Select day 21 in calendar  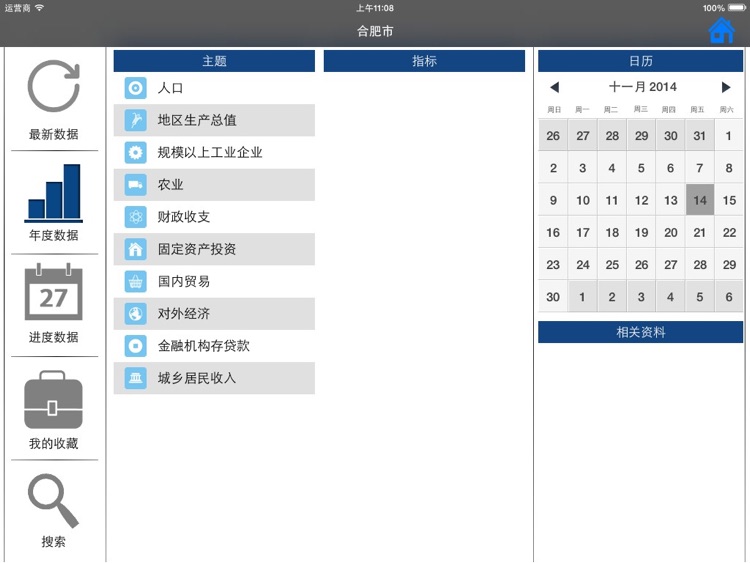[x=700, y=232]
